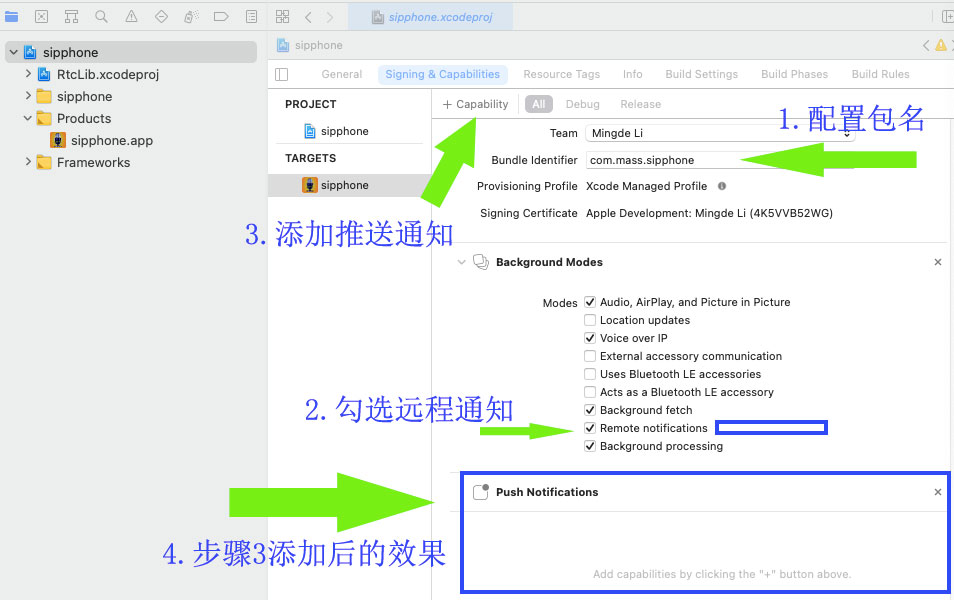Switch to the General tab

341,74
